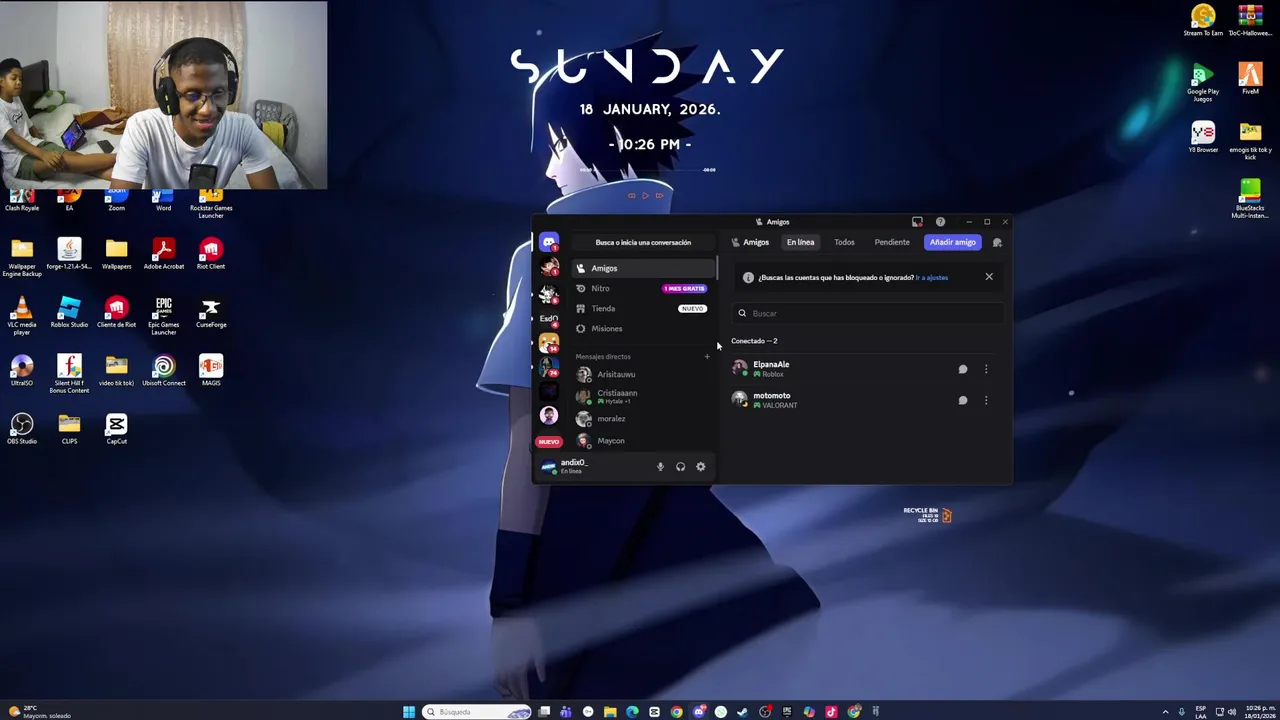
Task: Select the Epic Games Launcher desktop icon
Action: pos(164,314)
